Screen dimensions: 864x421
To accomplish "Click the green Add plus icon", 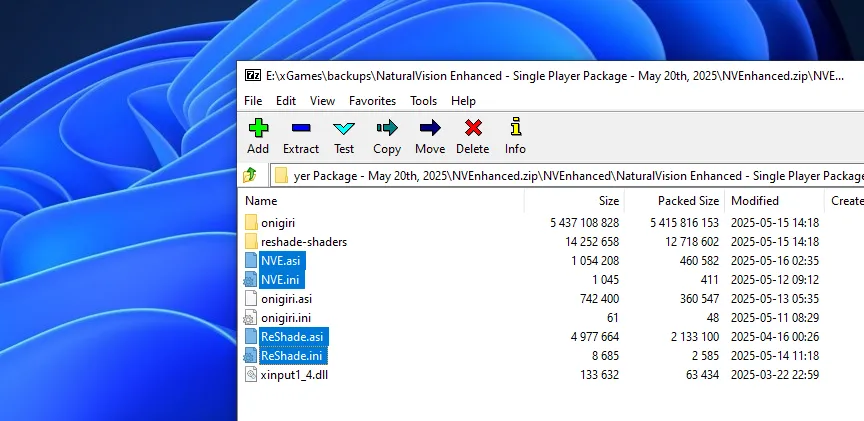I will [x=258, y=128].
